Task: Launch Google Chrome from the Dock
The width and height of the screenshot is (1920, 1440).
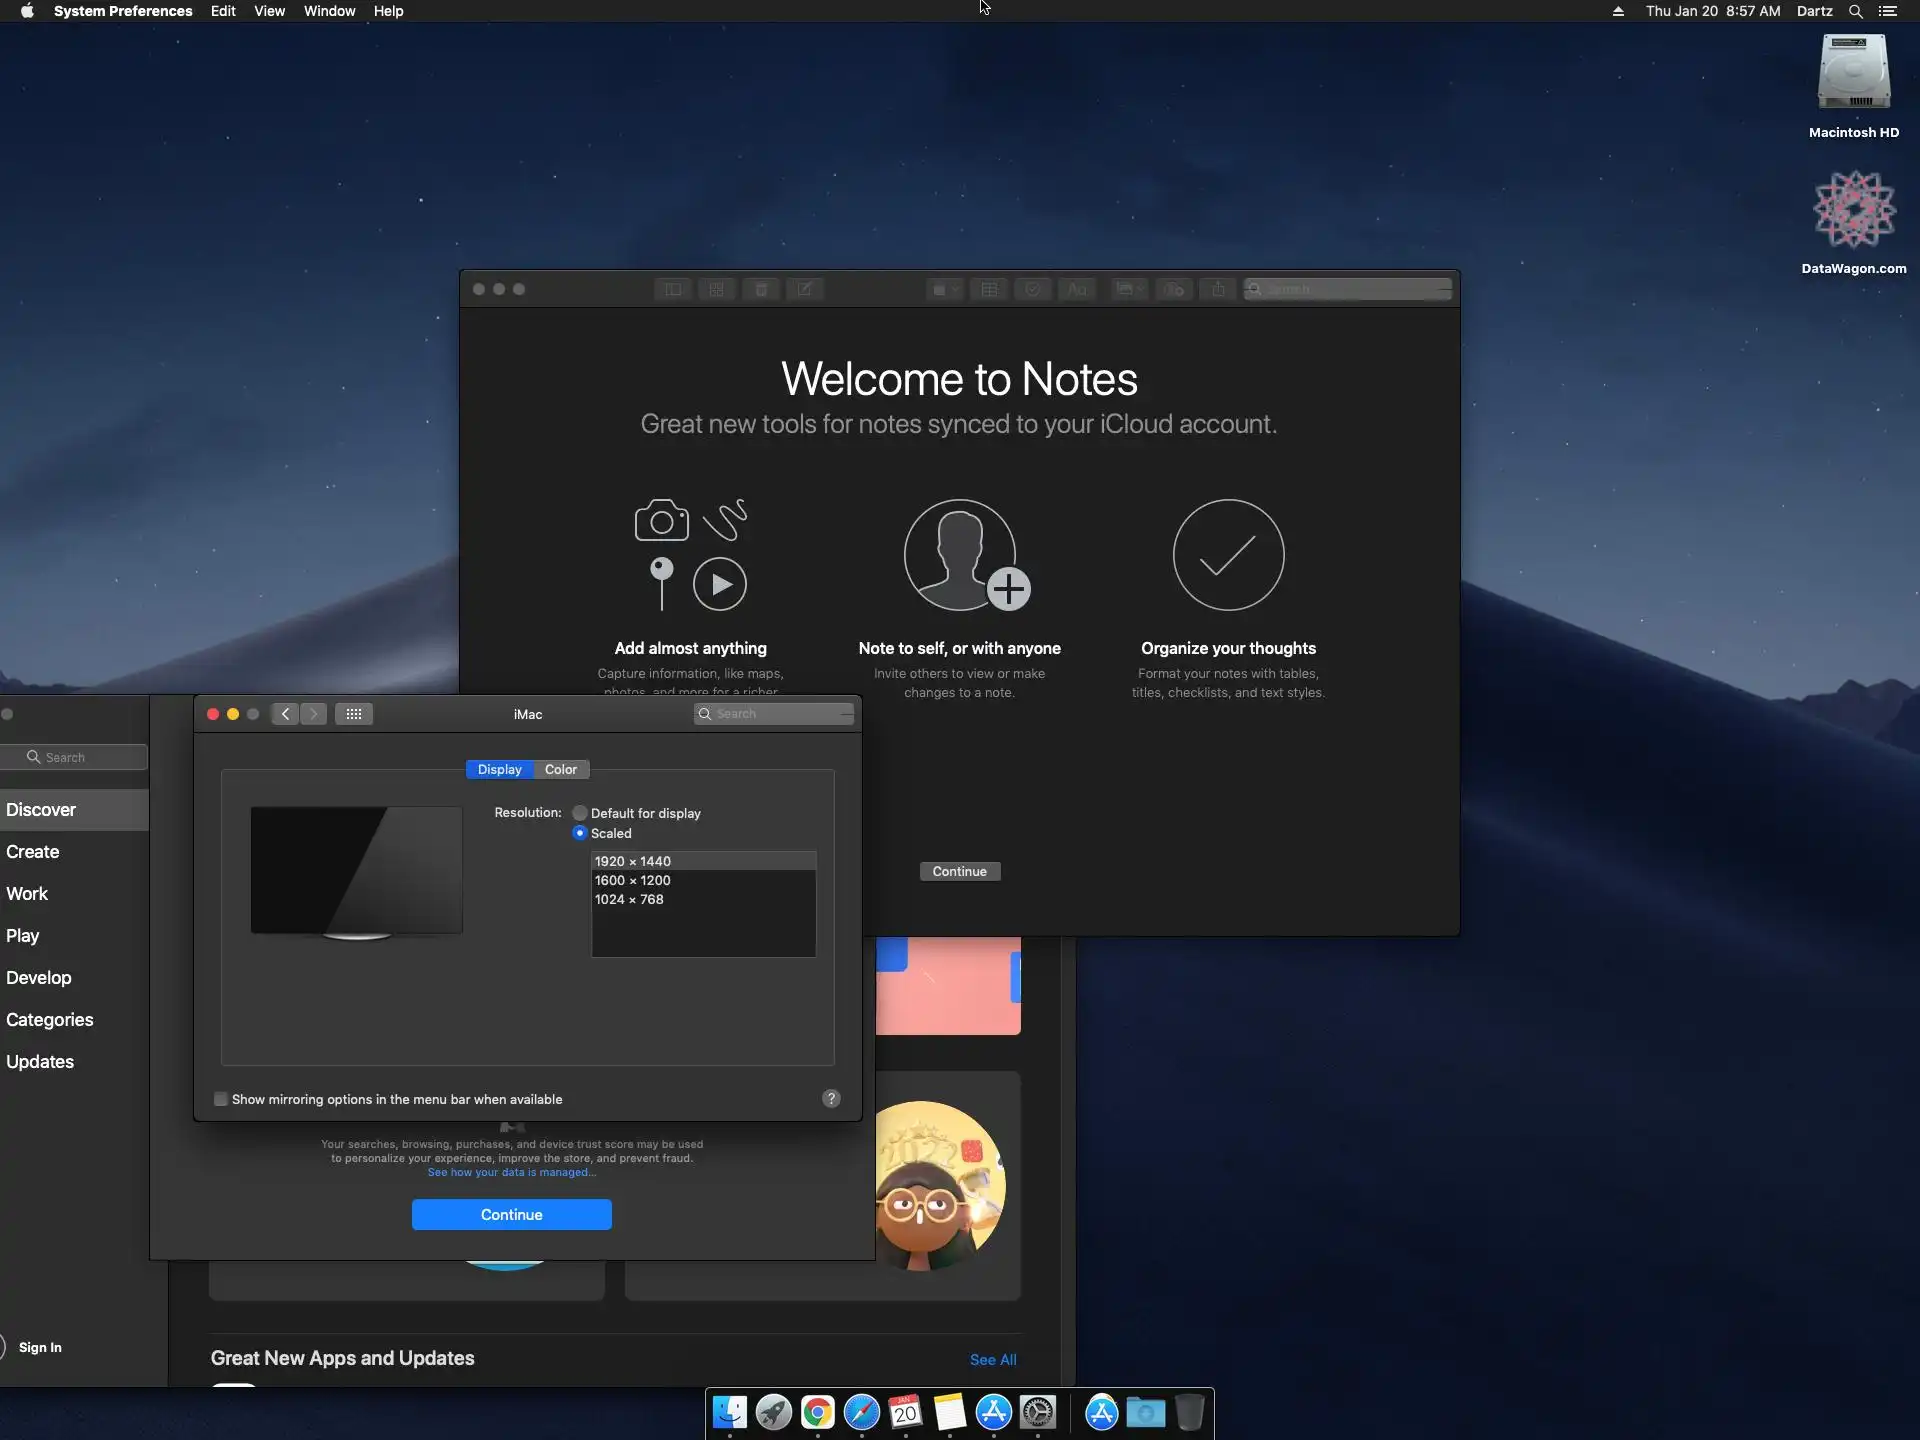Action: (x=817, y=1412)
